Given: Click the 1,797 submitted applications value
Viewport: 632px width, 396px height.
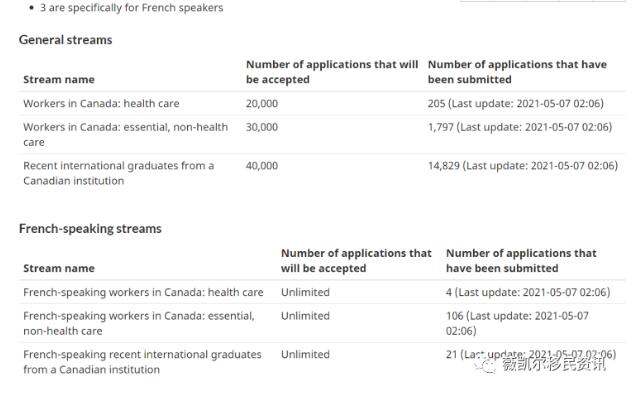Looking at the screenshot, I should 520,127.
